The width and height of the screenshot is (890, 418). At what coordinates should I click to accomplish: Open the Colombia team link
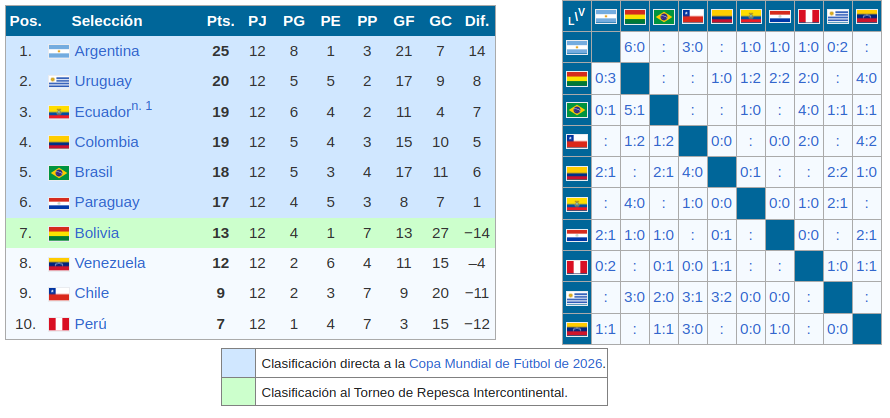pos(107,142)
